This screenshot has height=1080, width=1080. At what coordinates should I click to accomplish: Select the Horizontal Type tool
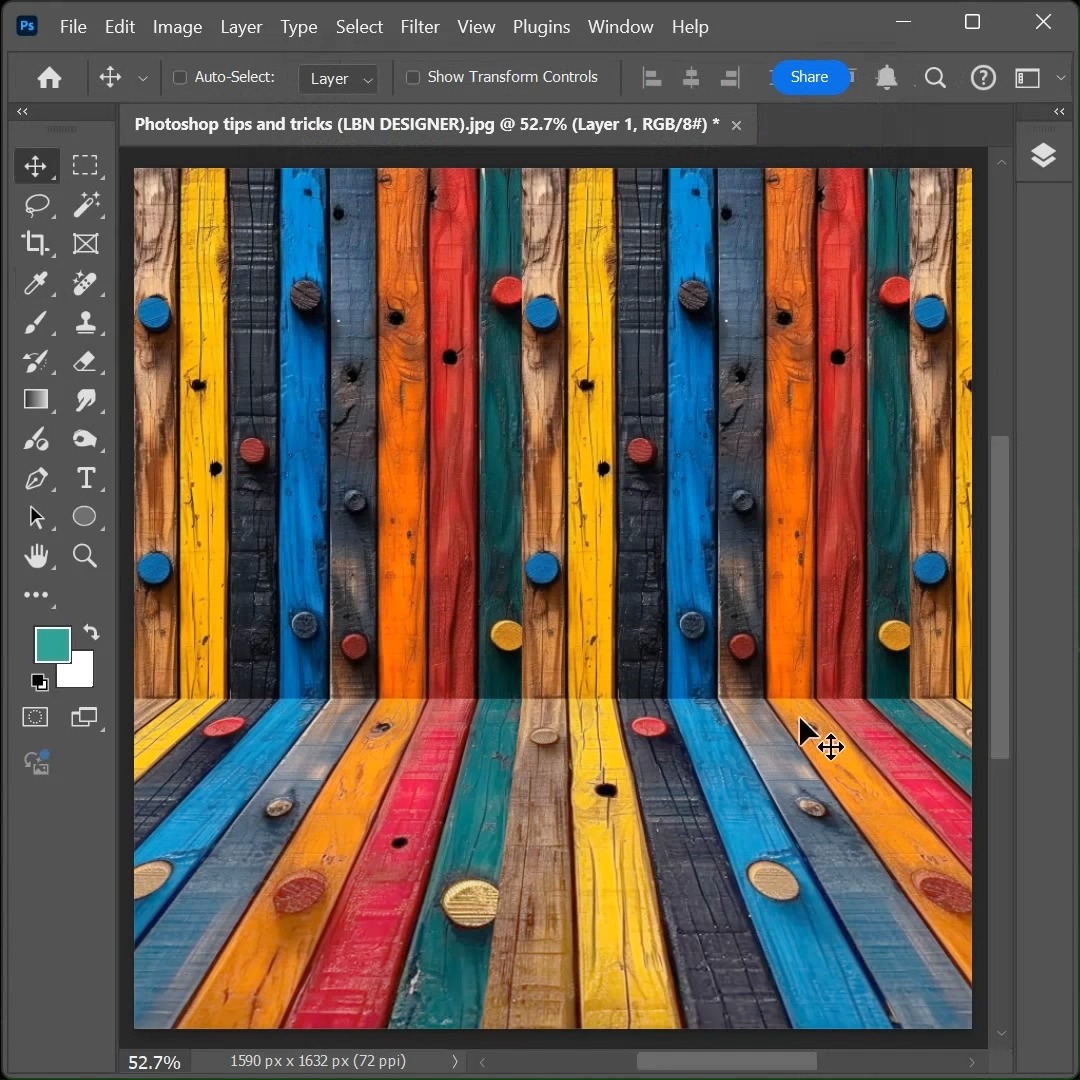(86, 477)
